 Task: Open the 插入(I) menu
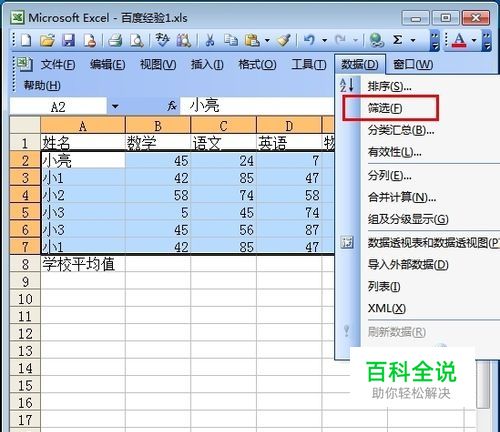[x=207, y=64]
